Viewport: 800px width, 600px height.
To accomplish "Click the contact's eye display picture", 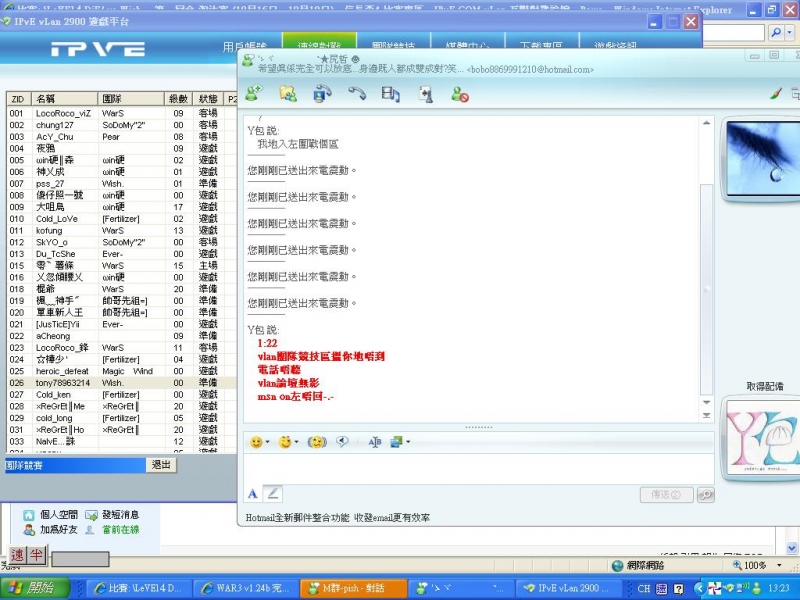I will point(763,158).
